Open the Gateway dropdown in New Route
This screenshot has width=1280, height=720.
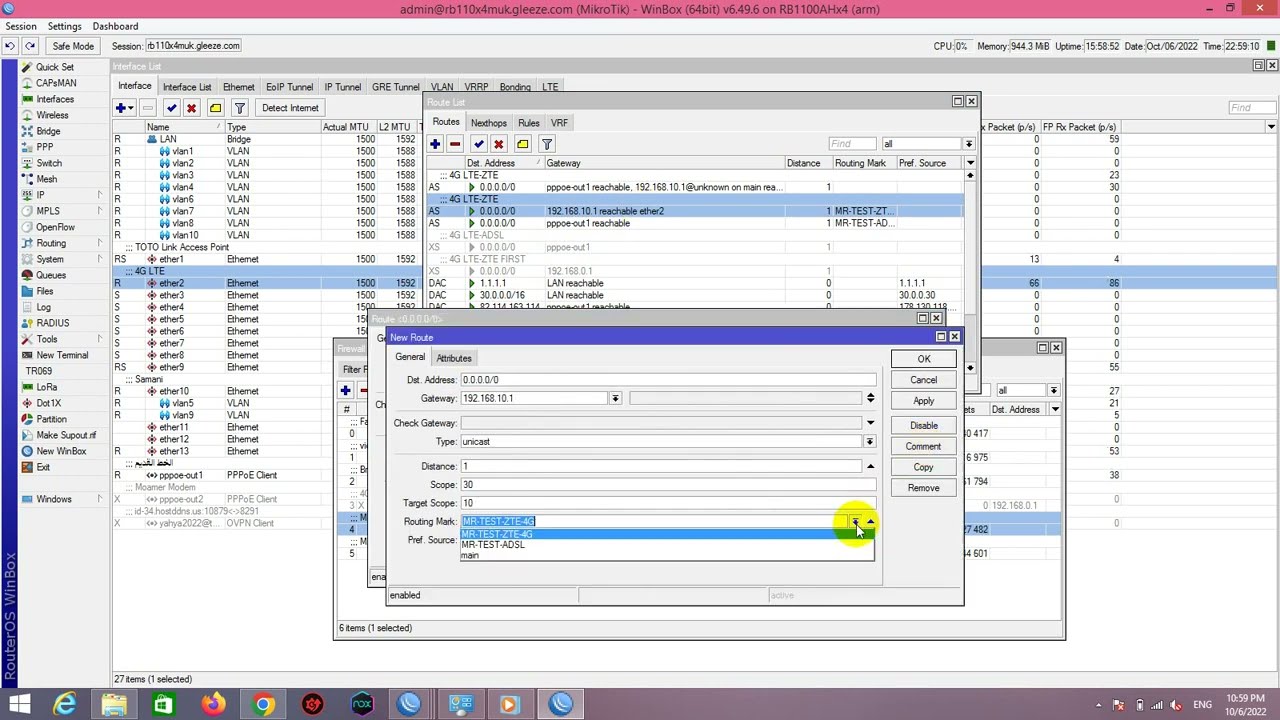click(x=615, y=398)
